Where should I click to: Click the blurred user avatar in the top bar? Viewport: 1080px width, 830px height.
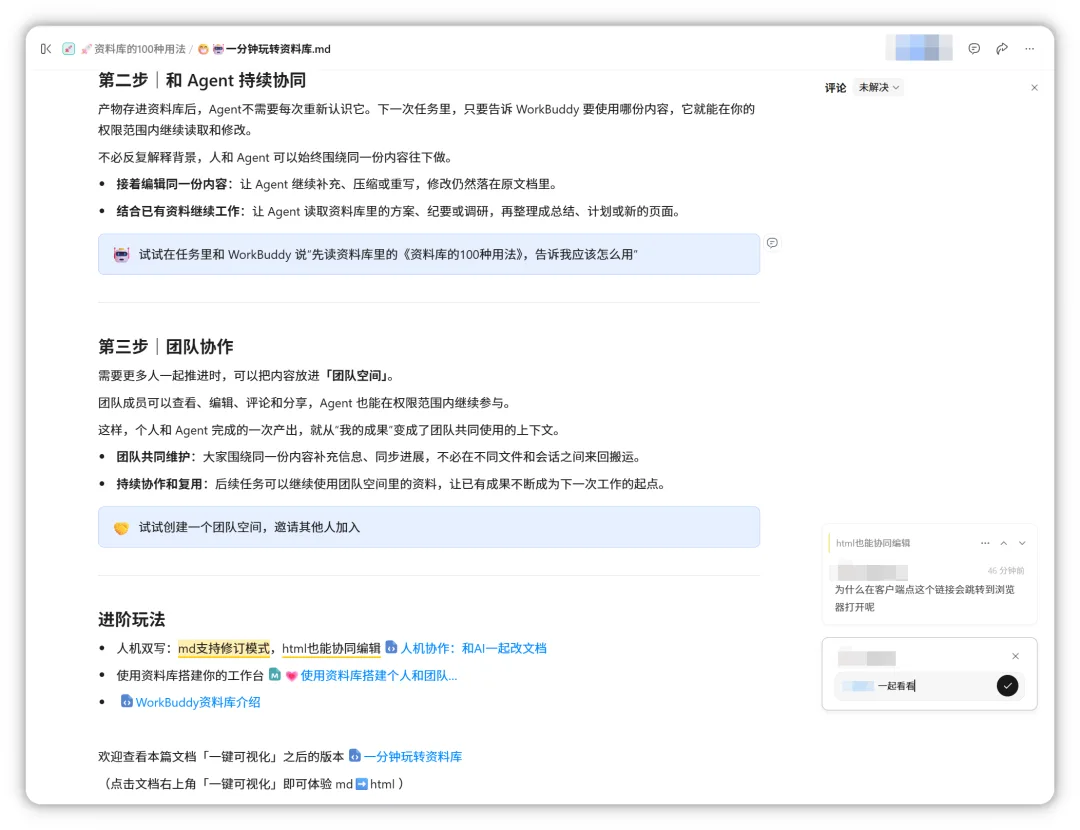point(919,48)
